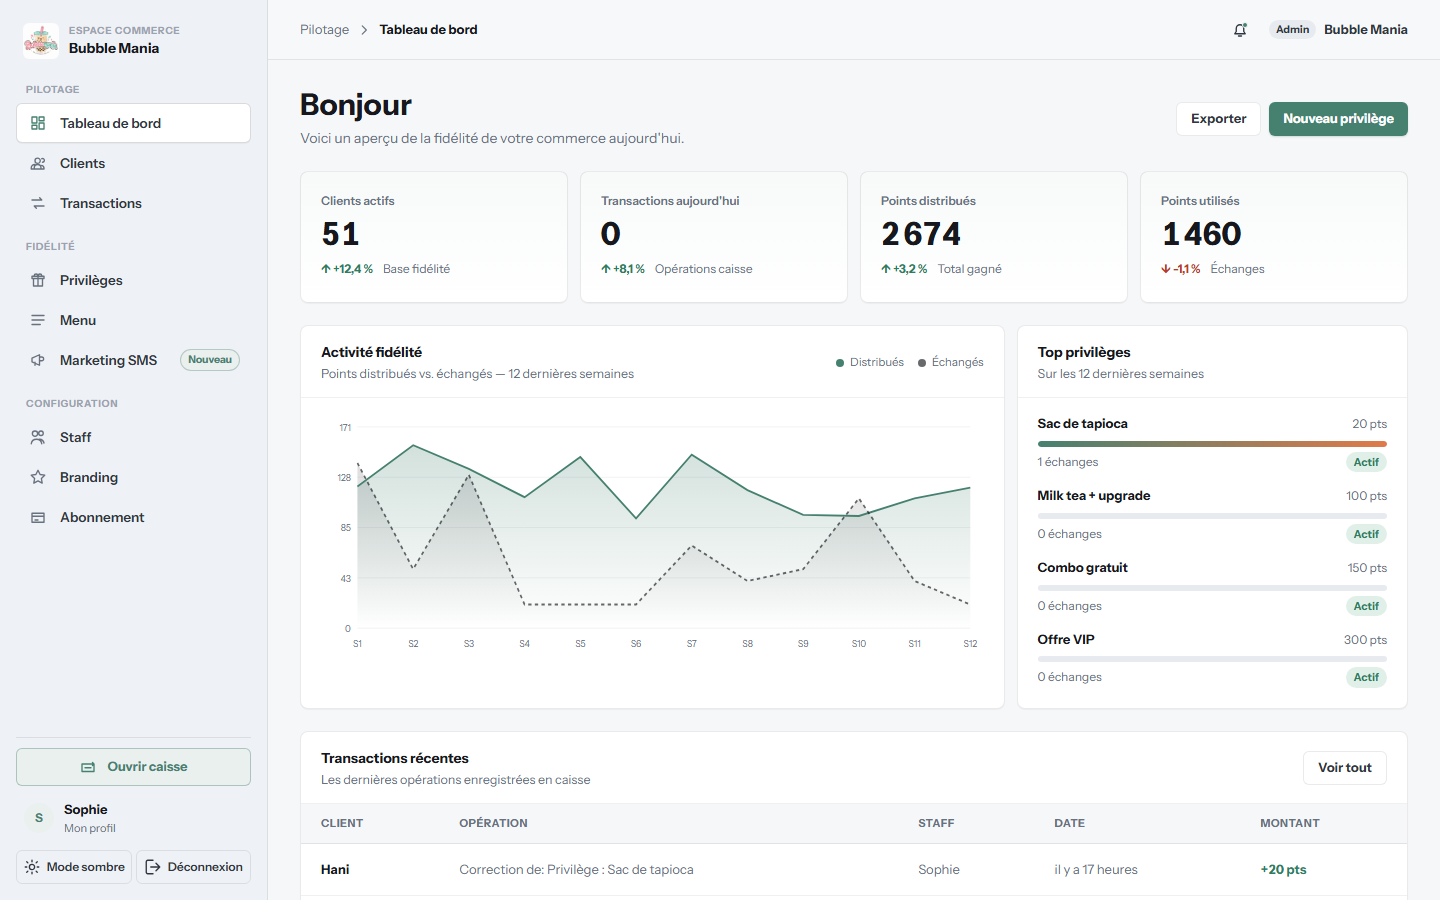Viewport: 1440px width, 900px height.
Task: Click the Bubble Mania logo in sidebar
Action: coord(41,40)
